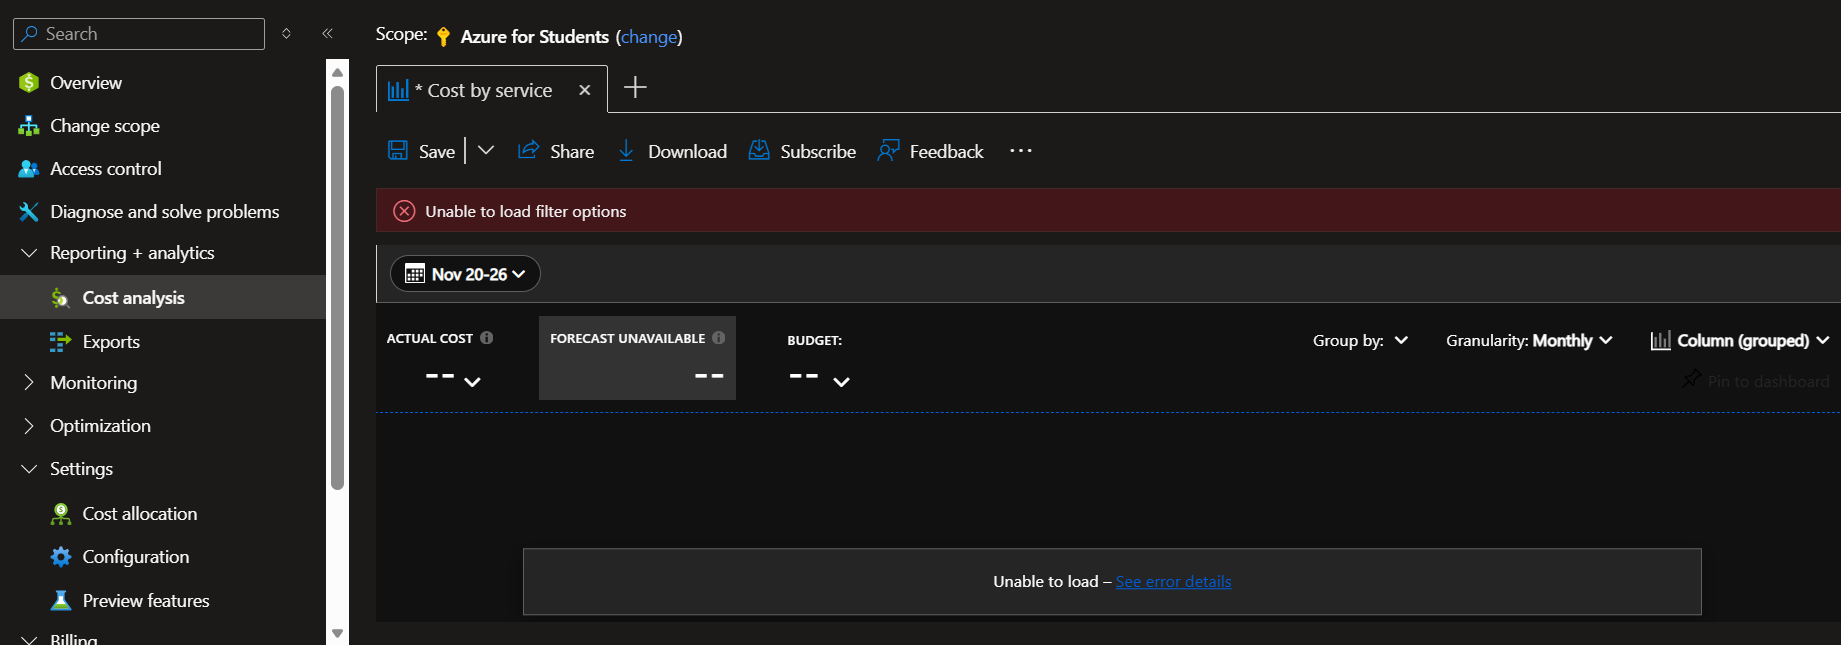Open the Exports page
Image resolution: width=1841 pixels, height=645 pixels.
click(111, 342)
